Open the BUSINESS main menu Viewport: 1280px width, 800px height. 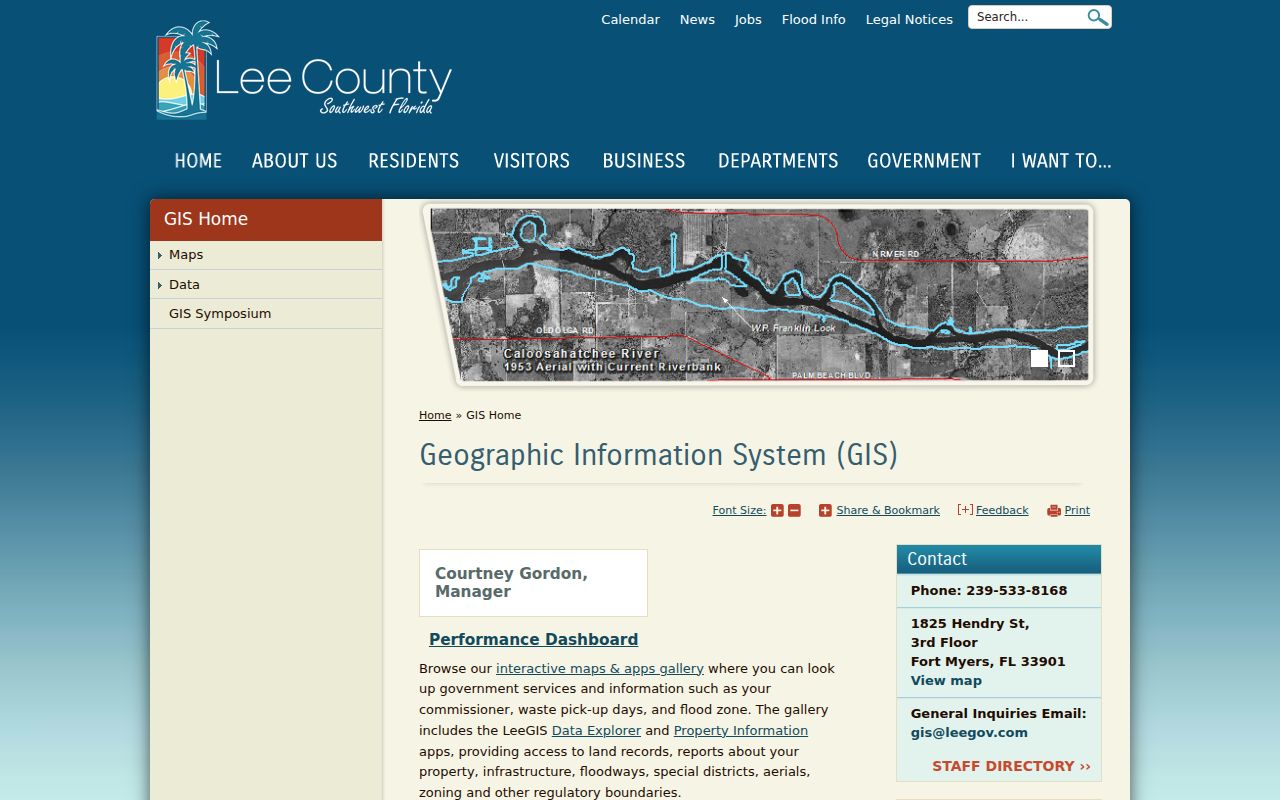pos(644,161)
